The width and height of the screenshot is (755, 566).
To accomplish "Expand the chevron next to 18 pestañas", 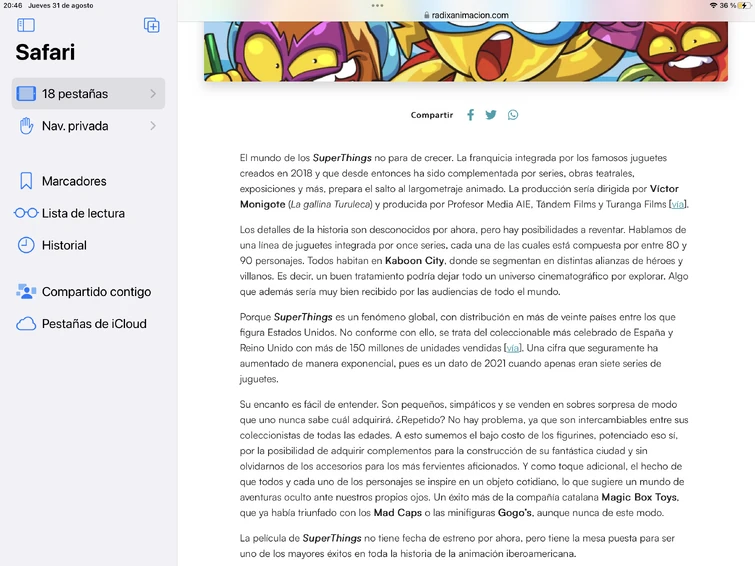I will [x=153, y=93].
